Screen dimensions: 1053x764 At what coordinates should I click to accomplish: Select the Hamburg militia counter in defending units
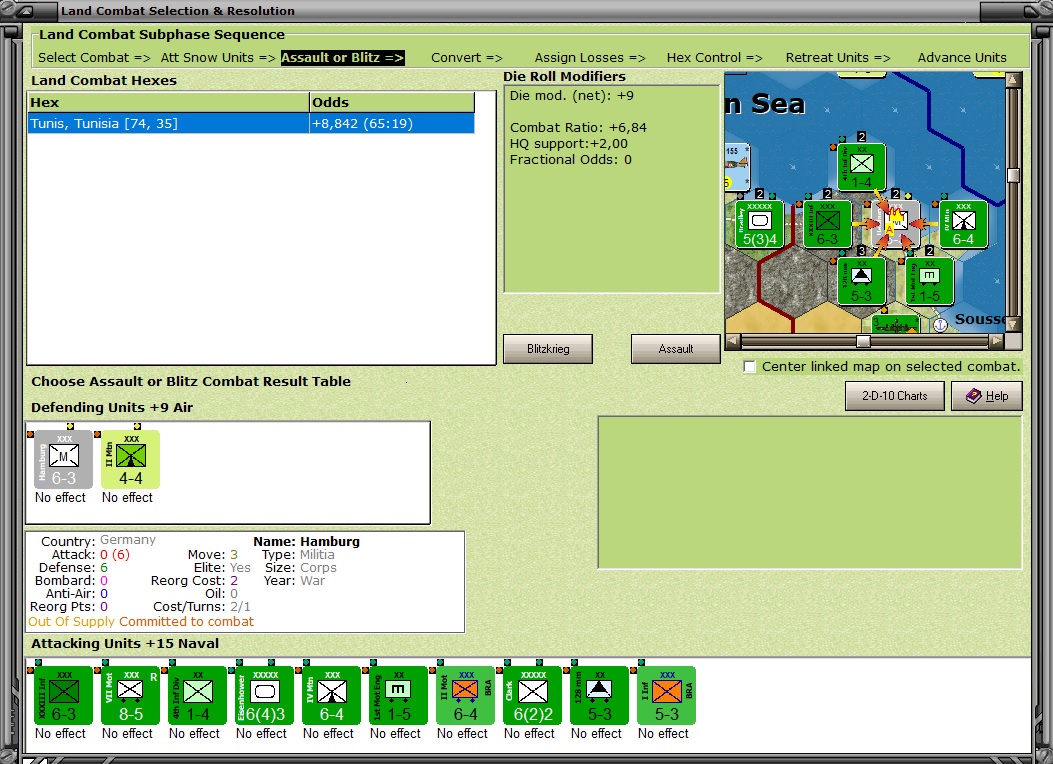(x=61, y=458)
